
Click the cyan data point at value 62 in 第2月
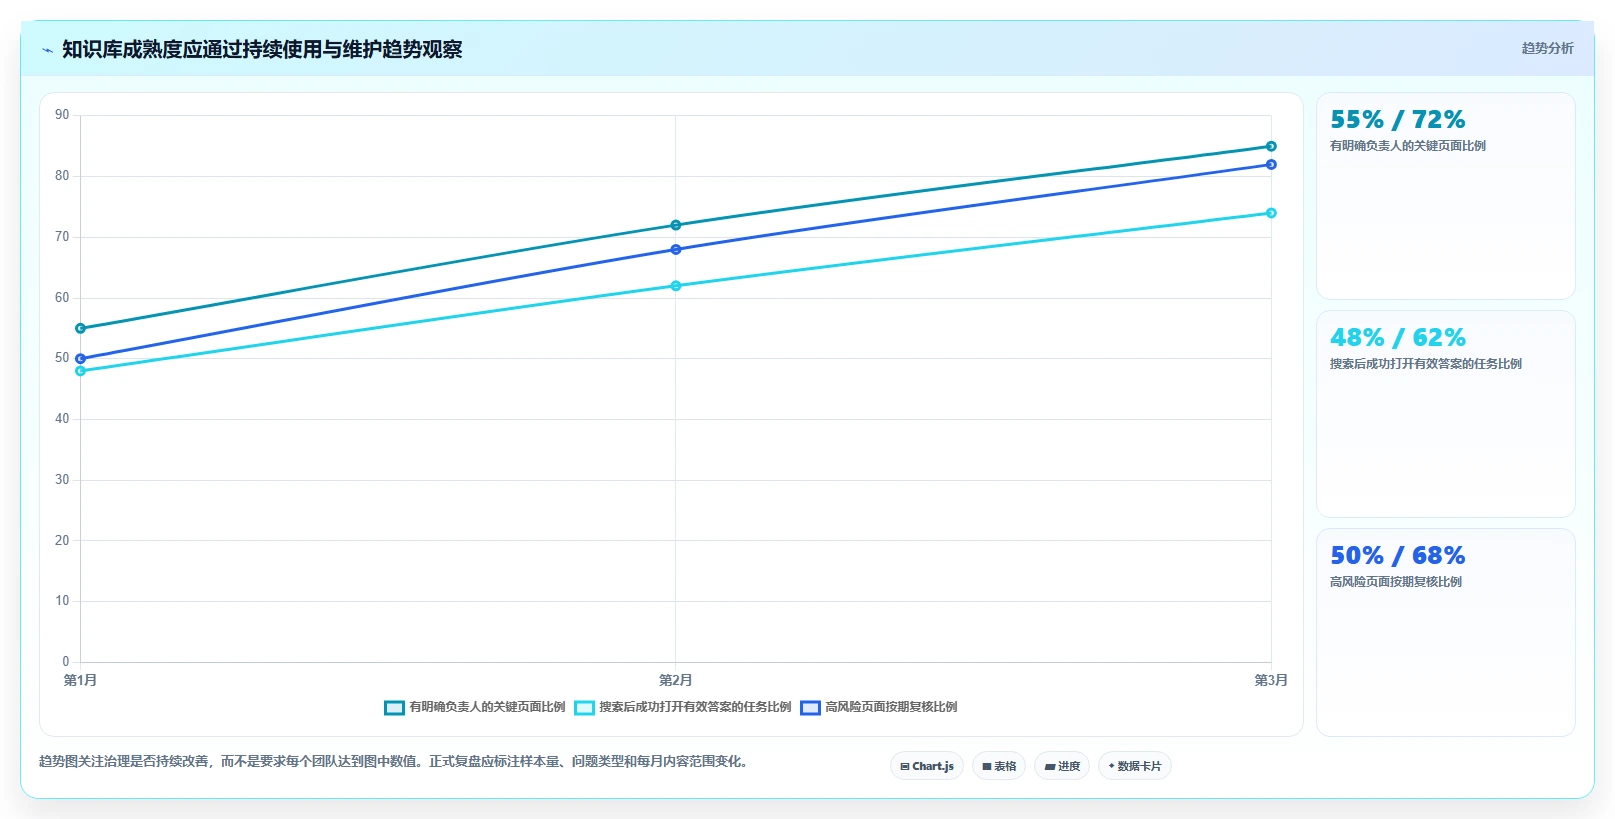[676, 286]
